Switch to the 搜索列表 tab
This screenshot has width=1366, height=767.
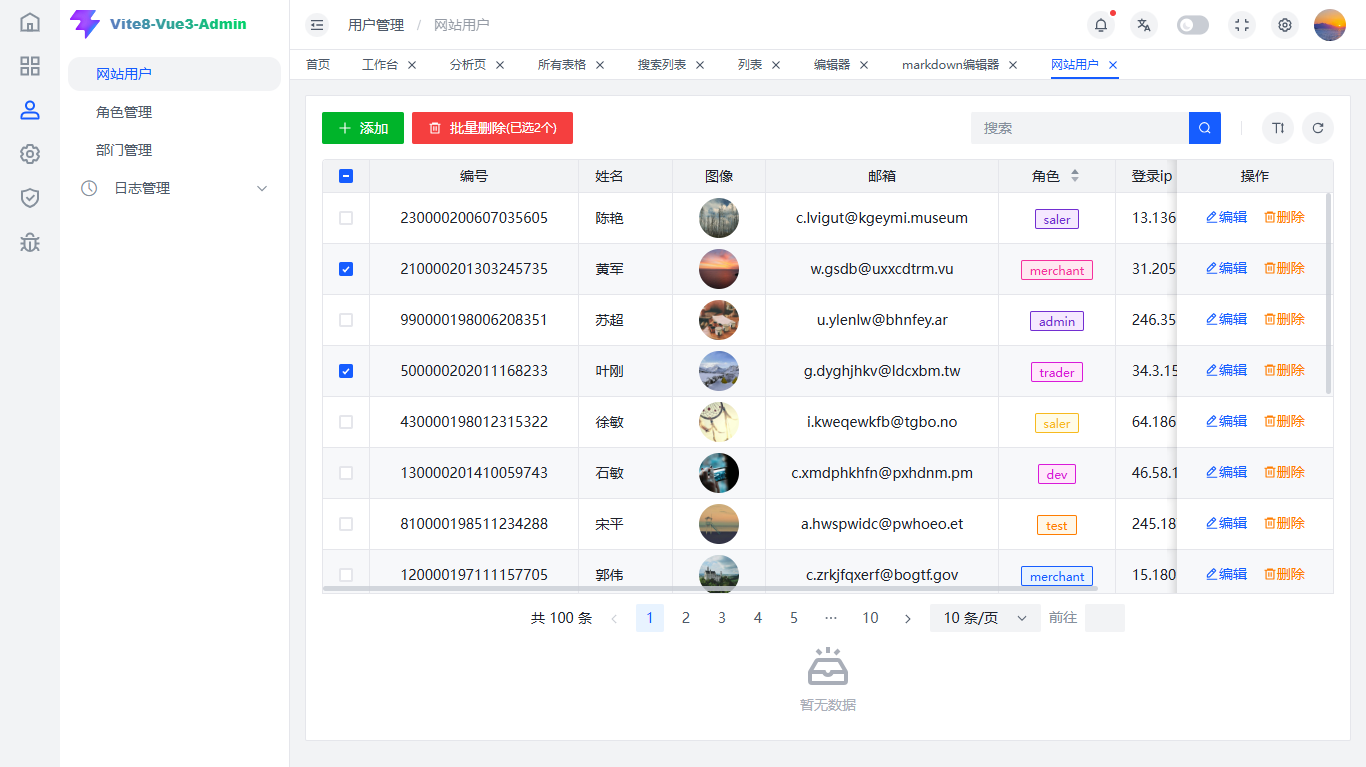662,65
